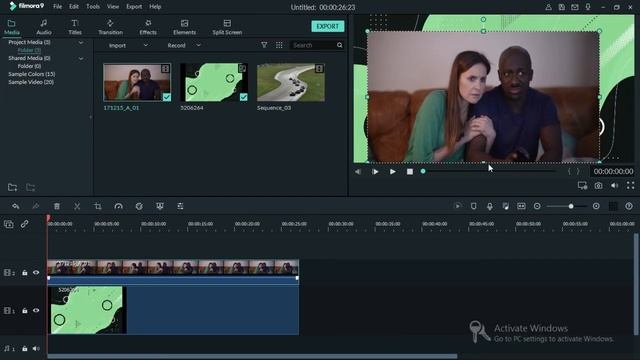Open the Audio tab
The image size is (640, 360).
pos(44,27)
